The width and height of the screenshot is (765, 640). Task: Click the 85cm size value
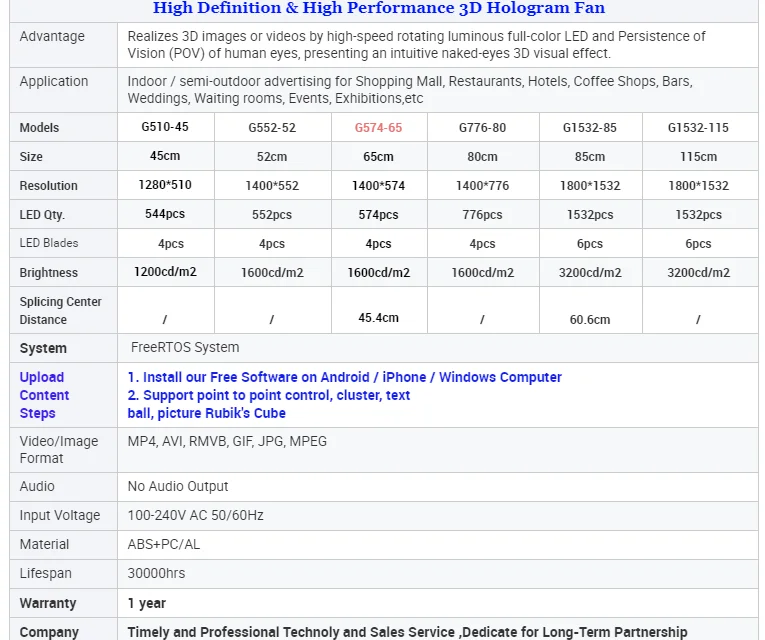tap(589, 157)
